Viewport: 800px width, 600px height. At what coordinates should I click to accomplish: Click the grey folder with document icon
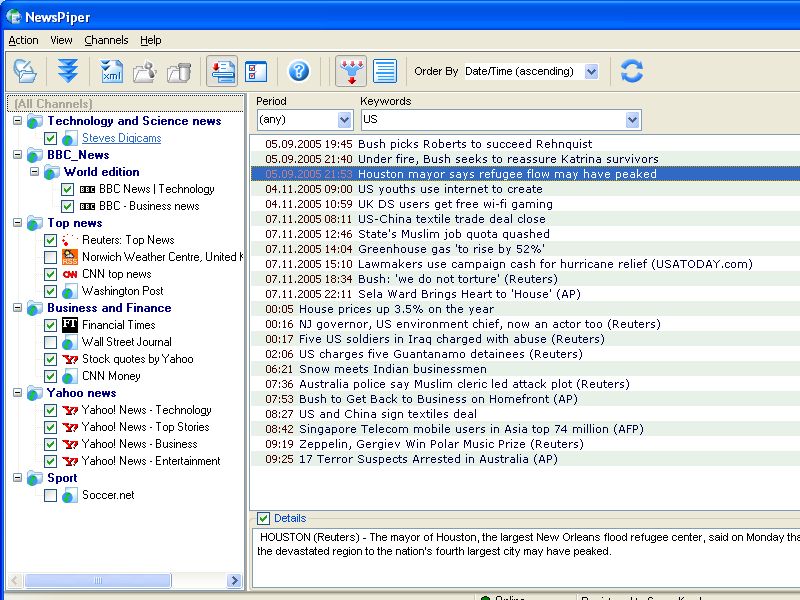[179, 71]
